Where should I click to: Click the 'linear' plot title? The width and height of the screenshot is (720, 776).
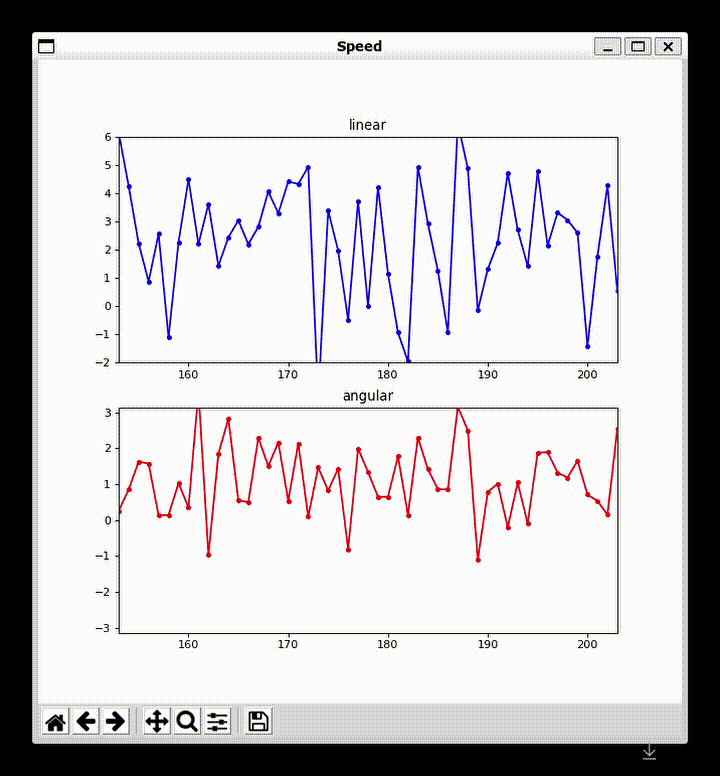click(367, 125)
